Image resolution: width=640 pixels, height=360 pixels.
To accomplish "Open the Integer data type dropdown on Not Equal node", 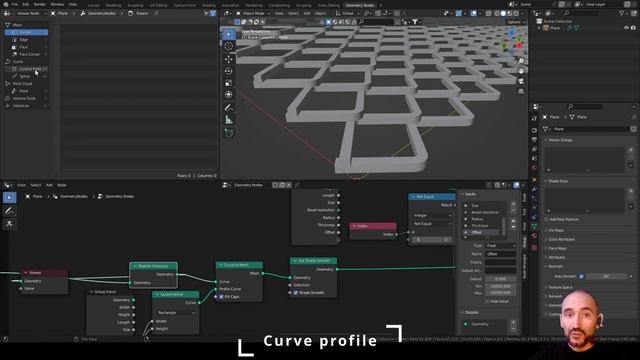I will pyautogui.click(x=432, y=215).
